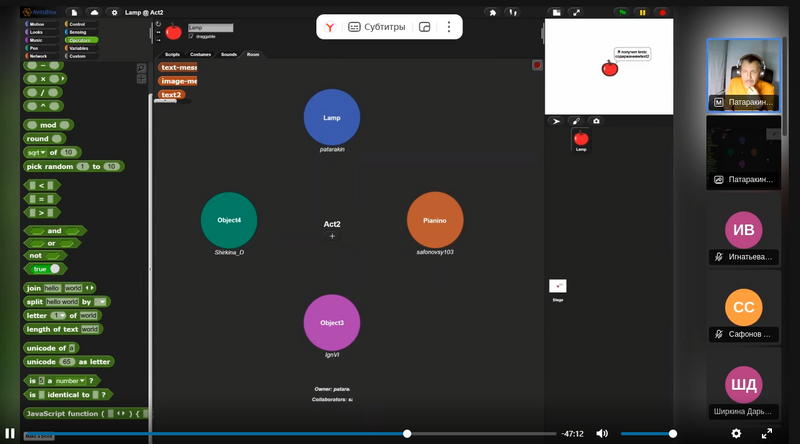The image size is (800, 444).
Task: Toggle the draggable checkbox for Lamp
Action: 191,36
